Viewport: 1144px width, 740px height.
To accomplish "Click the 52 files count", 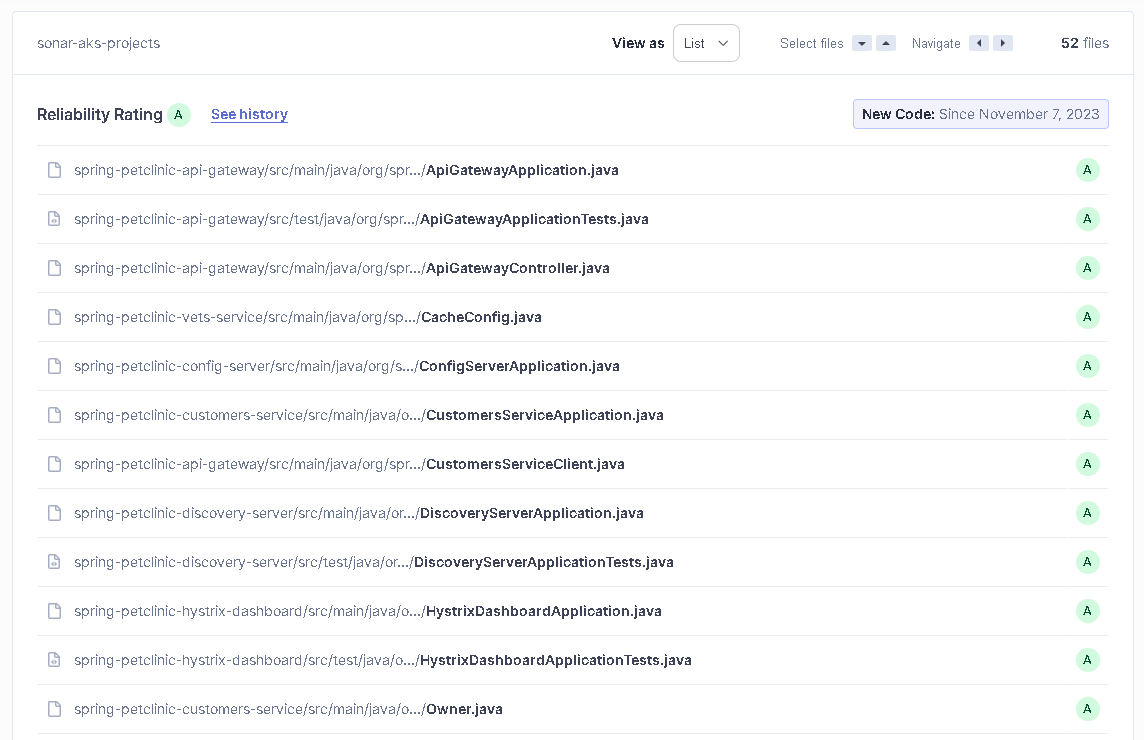I will coord(1085,43).
